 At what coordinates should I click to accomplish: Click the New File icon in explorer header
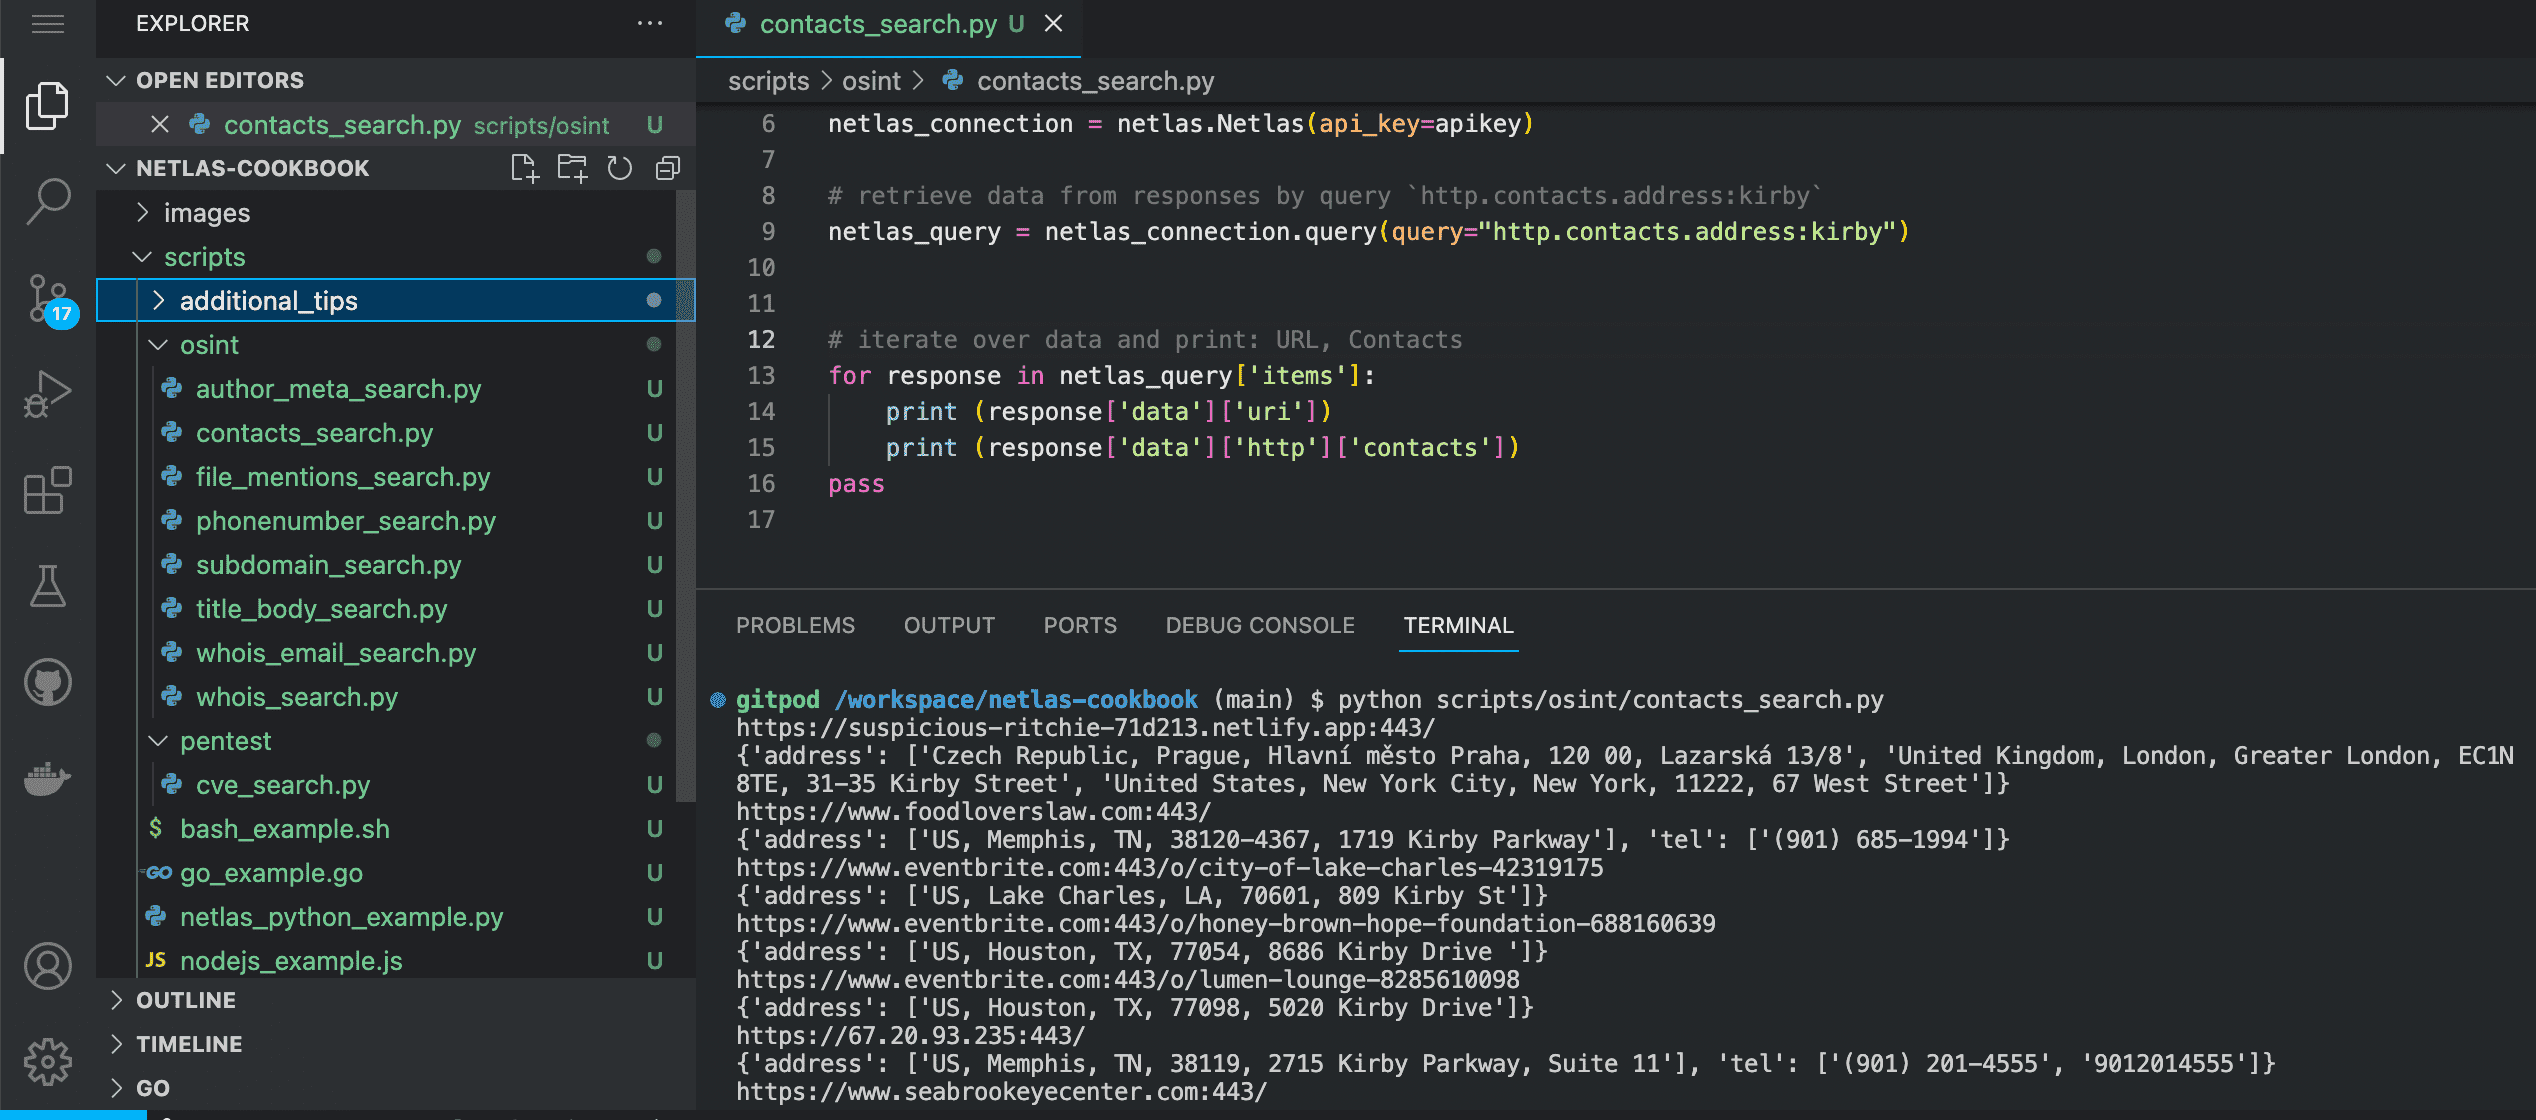[x=524, y=168]
